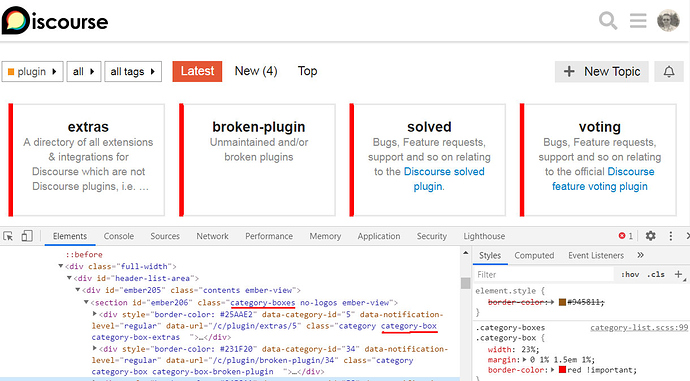Toggle the :hov element state button

[630, 275]
